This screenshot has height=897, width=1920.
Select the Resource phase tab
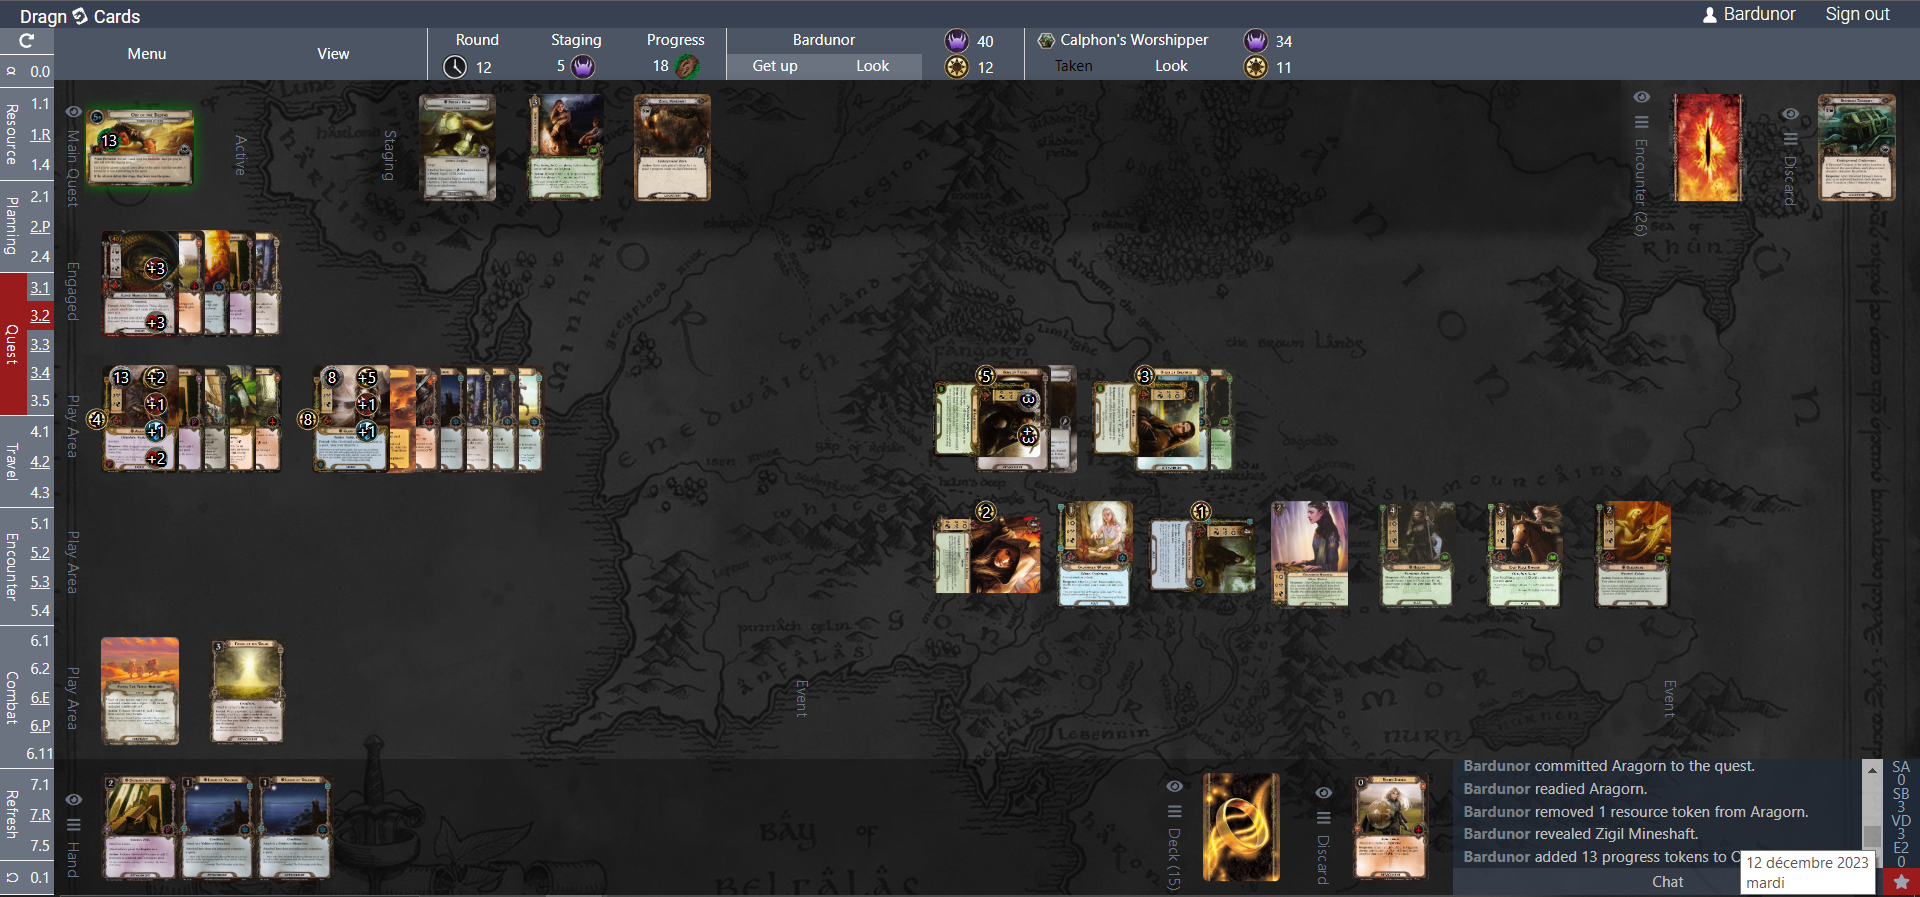click(12, 134)
